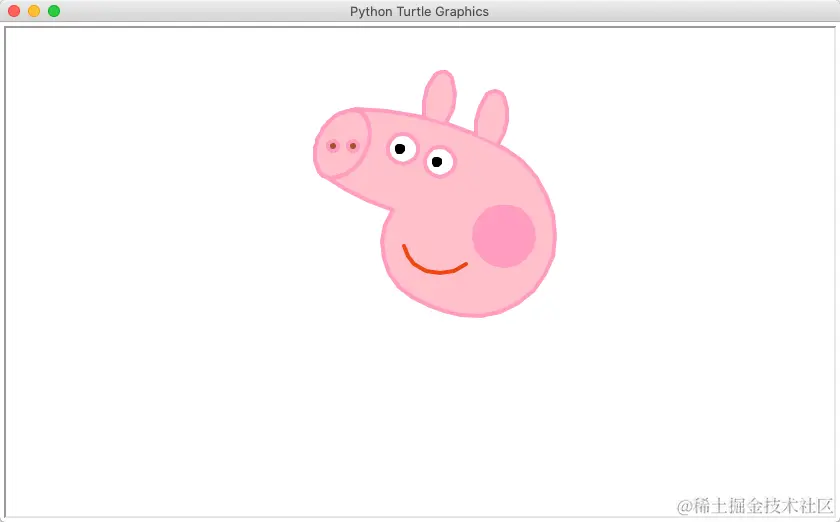Maximize the window with green button
This screenshot has height=522, width=840.
pyautogui.click(x=54, y=11)
